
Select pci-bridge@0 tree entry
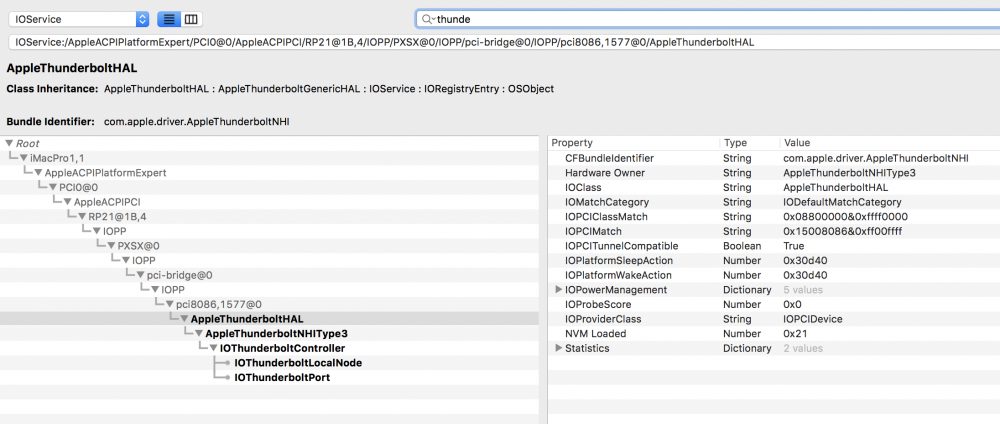point(179,275)
